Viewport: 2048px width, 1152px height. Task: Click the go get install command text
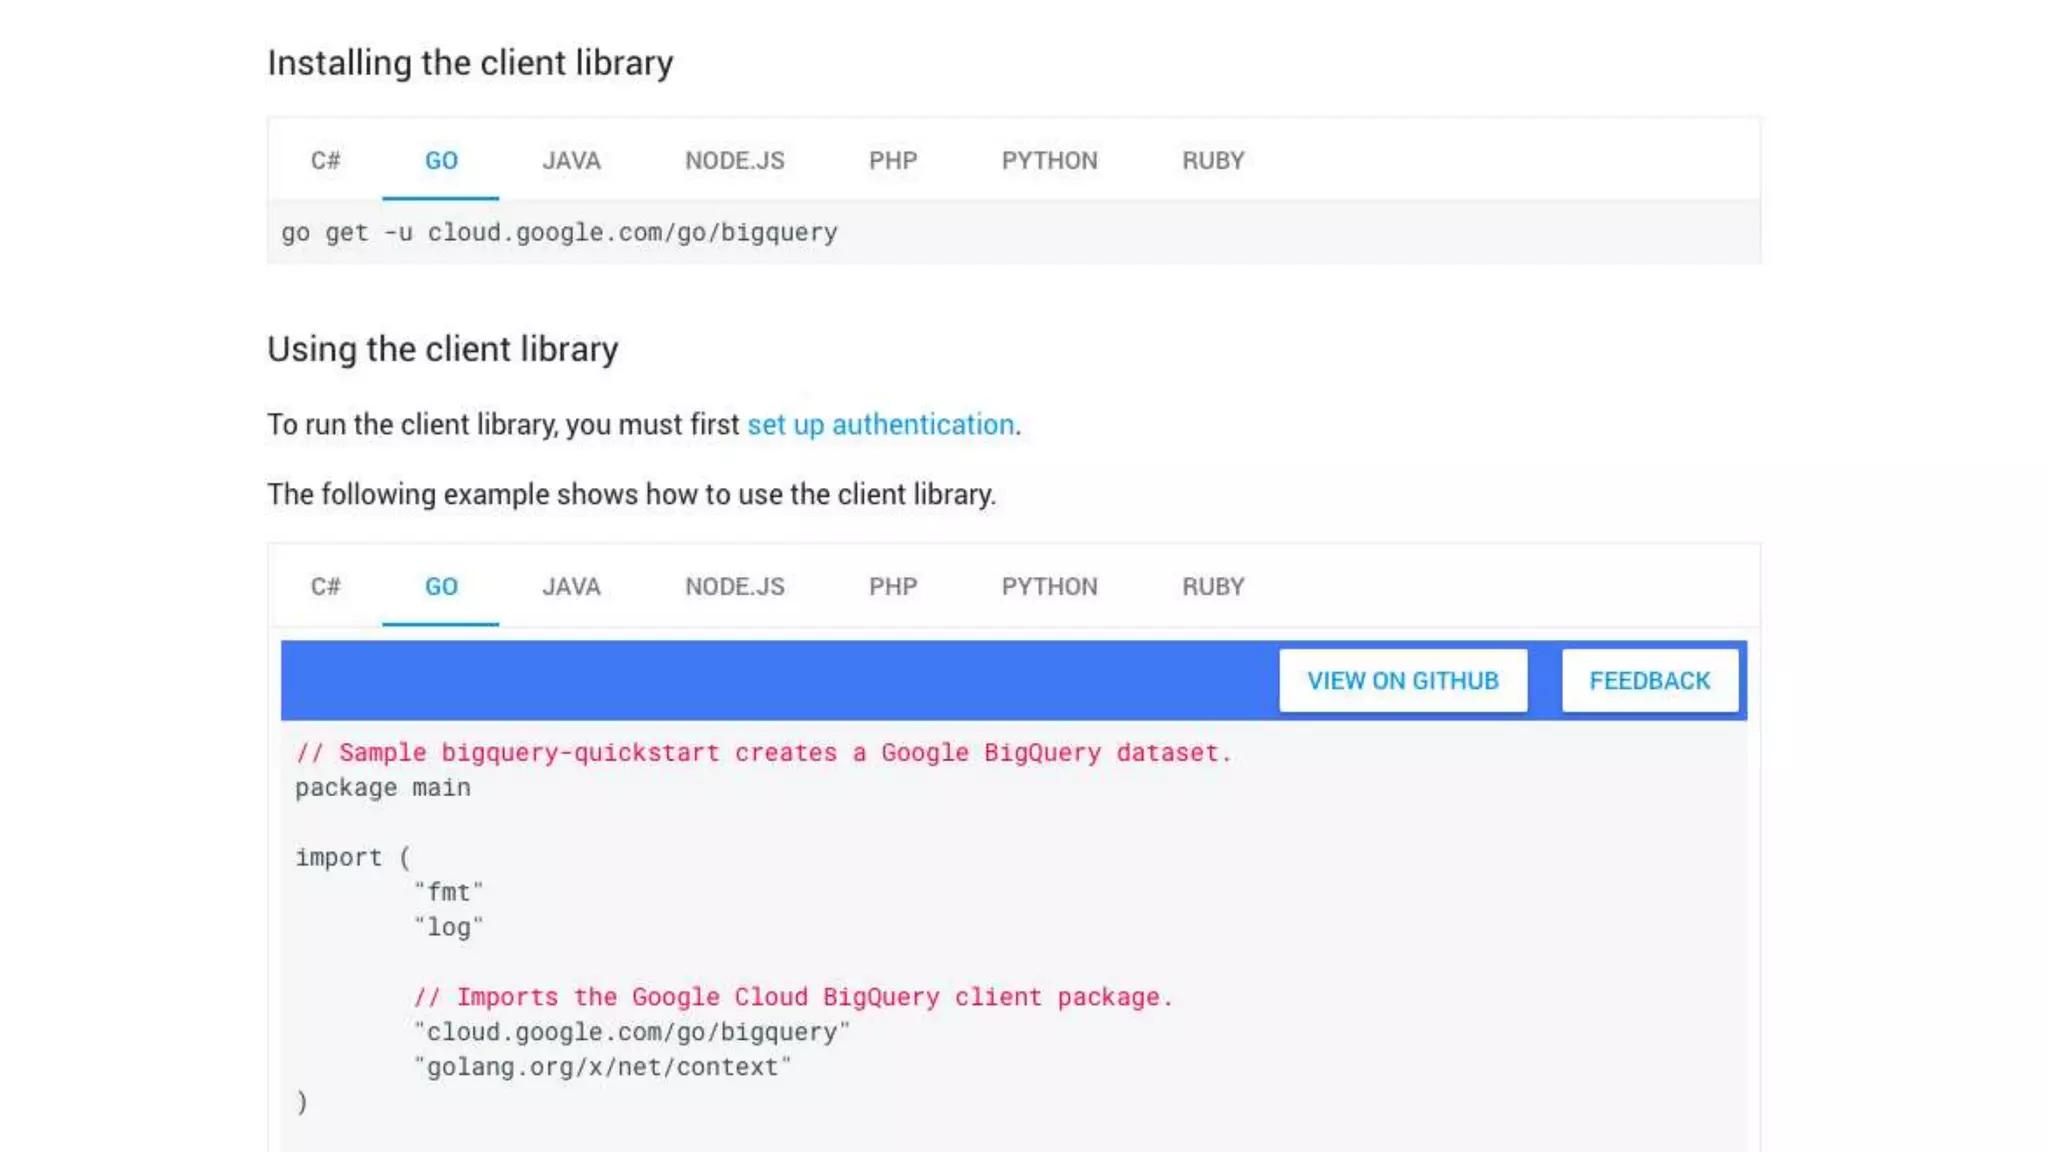pyautogui.click(x=559, y=233)
